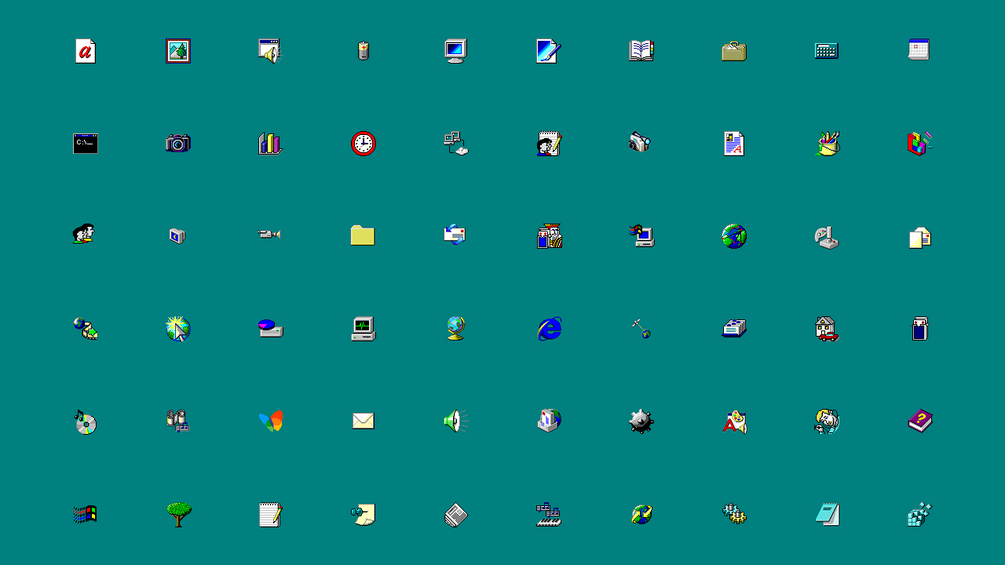Select the green tree icon

(x=179, y=514)
